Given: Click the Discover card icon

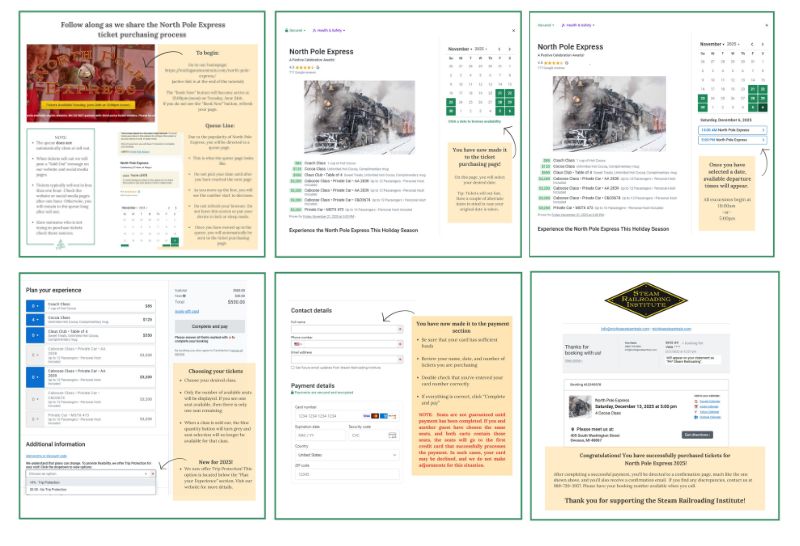Looking at the screenshot, I should [x=392, y=416].
